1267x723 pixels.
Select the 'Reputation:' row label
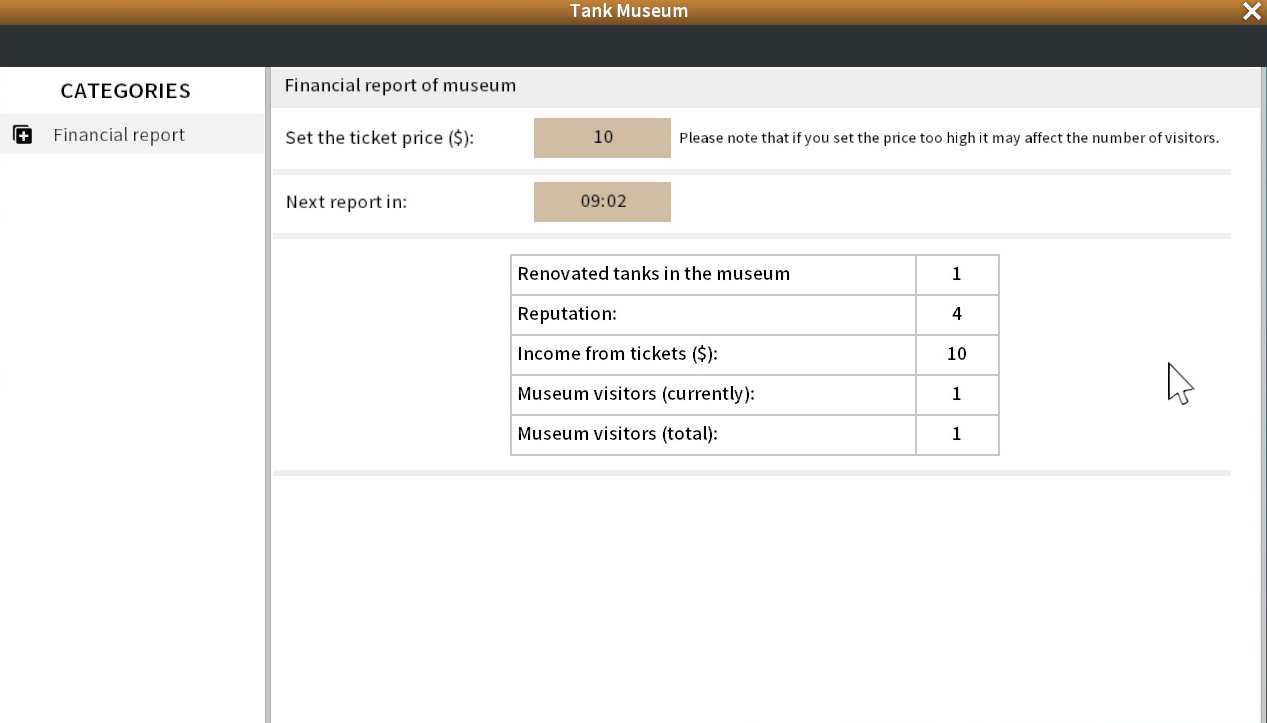[567, 314]
